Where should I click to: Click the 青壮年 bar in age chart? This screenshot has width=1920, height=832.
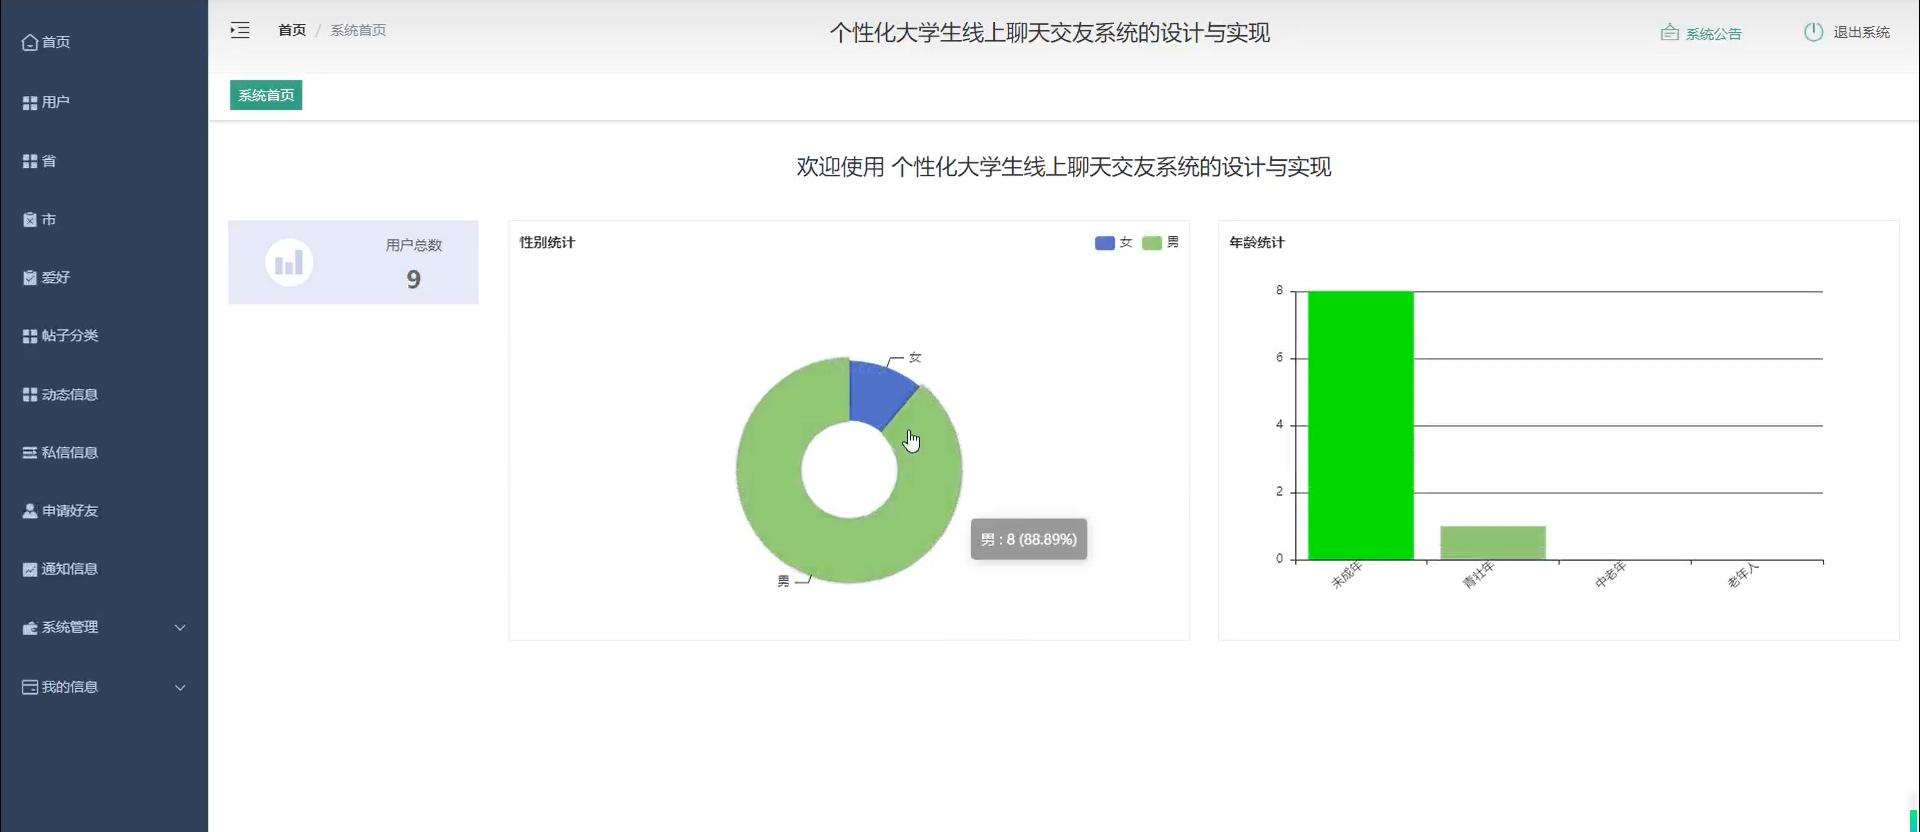[1493, 542]
